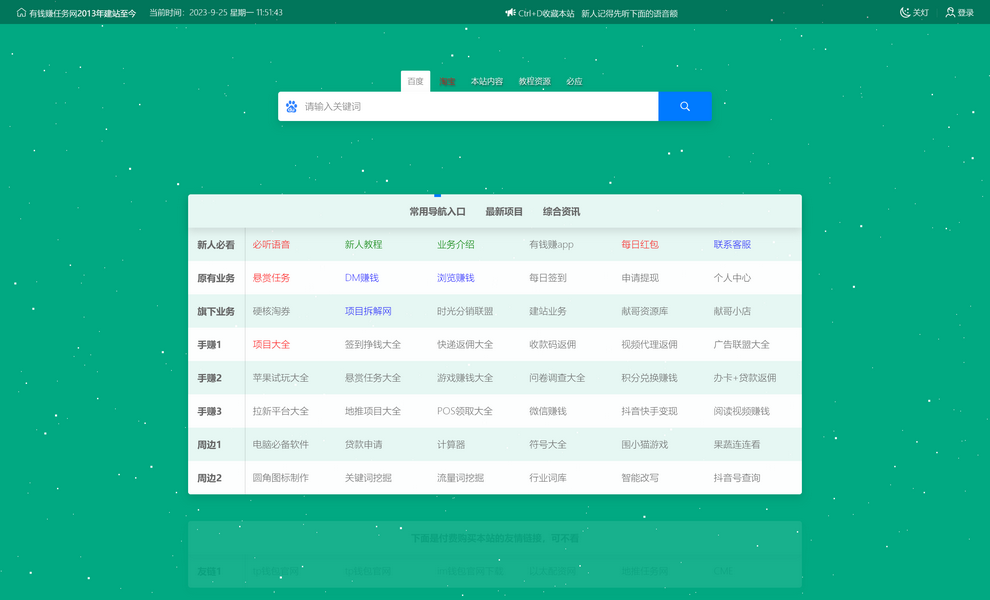Image resolution: width=990 pixels, height=600 pixels.
Task: Switch to the 淘宝 search tab
Action: pos(447,82)
